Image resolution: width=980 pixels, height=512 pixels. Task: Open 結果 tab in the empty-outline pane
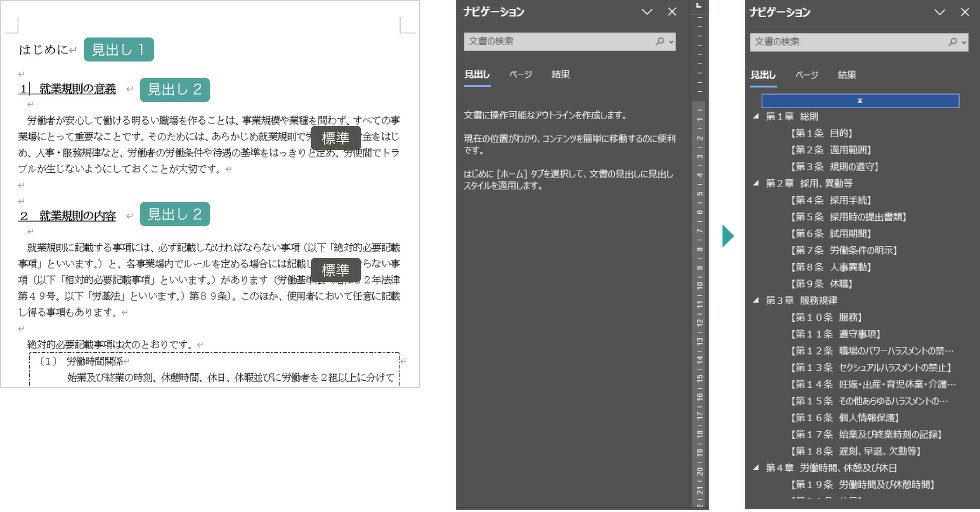[x=561, y=75]
